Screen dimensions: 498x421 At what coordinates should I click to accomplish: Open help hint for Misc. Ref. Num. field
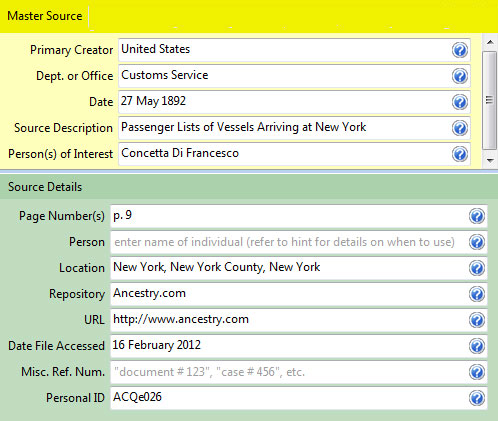coord(477,372)
